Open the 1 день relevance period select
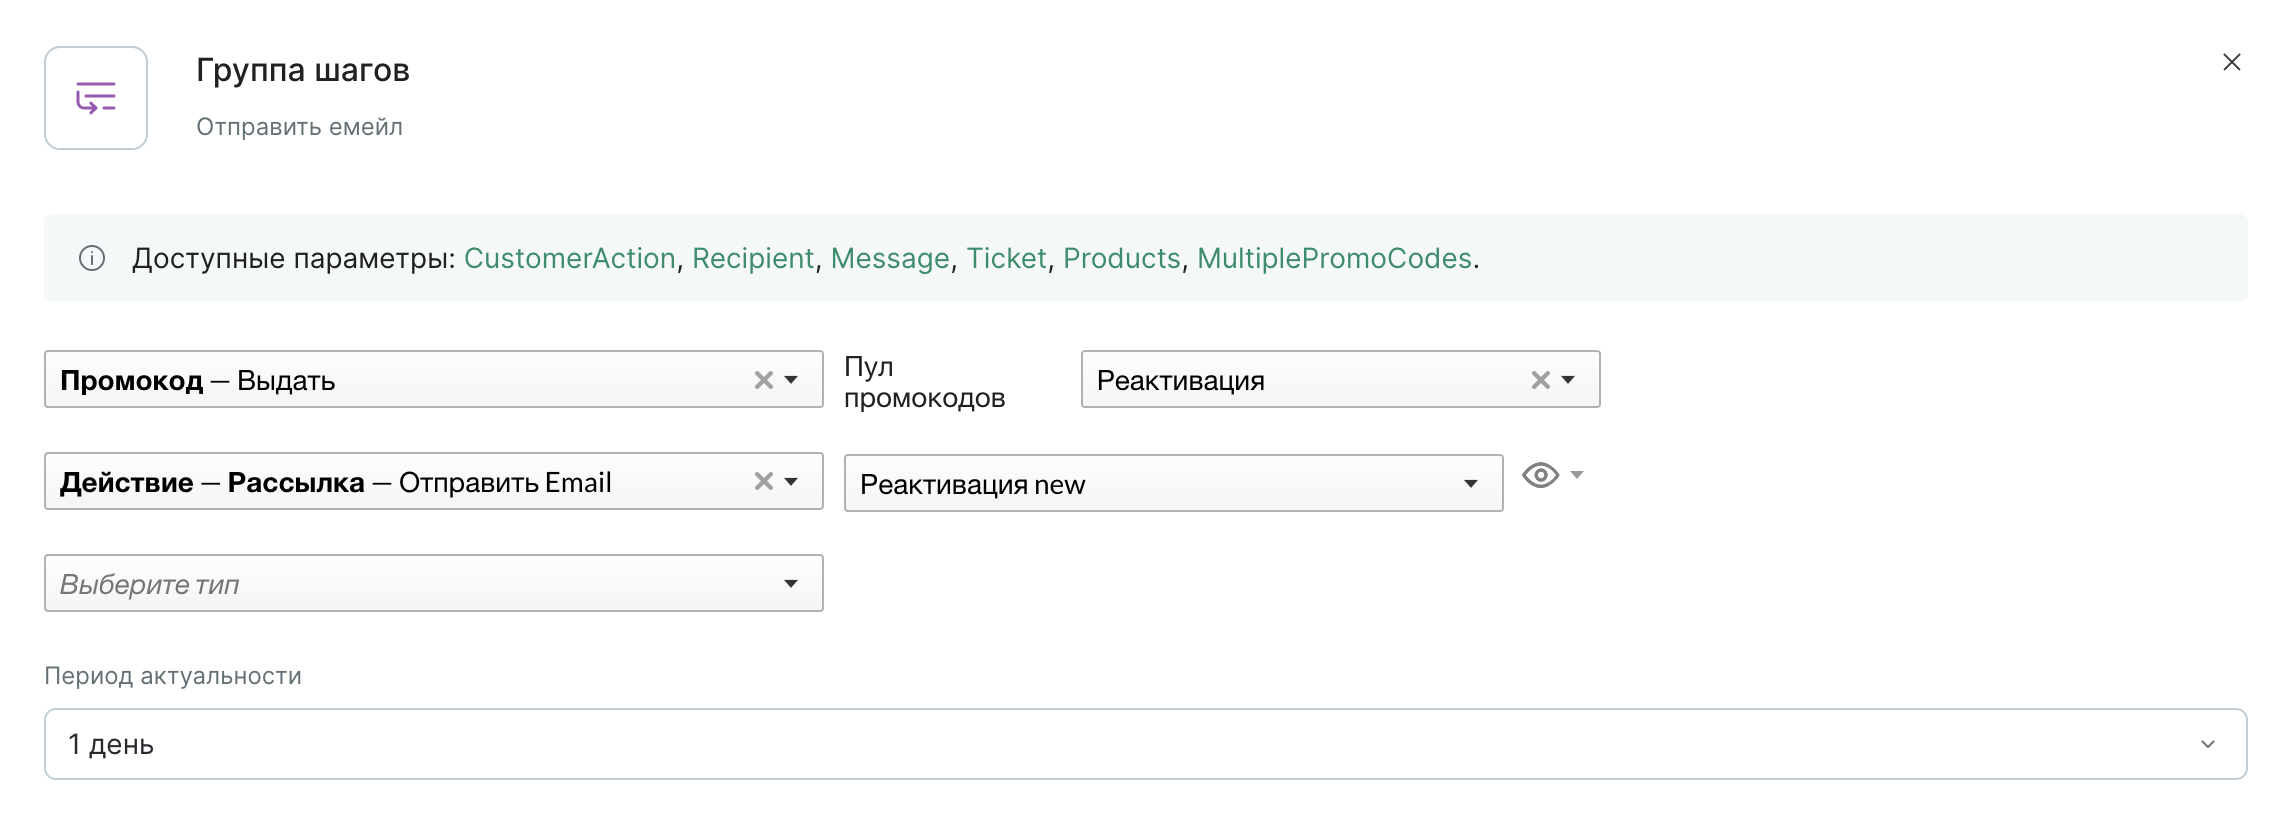The height and width of the screenshot is (830, 2294). point(1146,744)
